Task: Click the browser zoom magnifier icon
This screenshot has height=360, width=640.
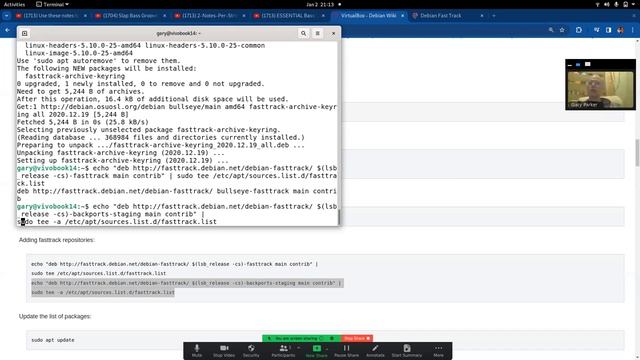Action: pyautogui.click(x=551, y=30)
